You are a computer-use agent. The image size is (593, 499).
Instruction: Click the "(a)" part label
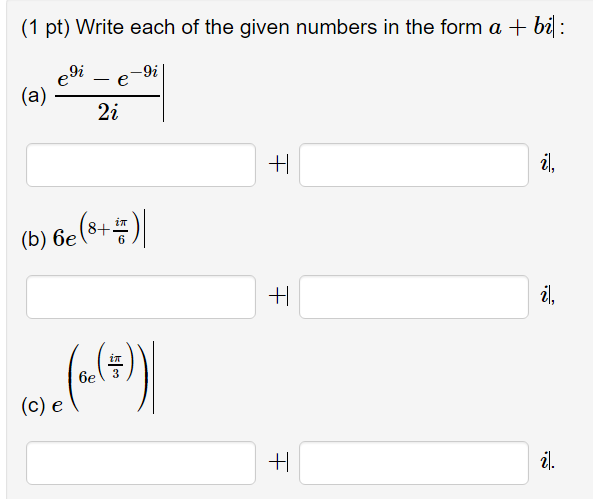coord(34,95)
